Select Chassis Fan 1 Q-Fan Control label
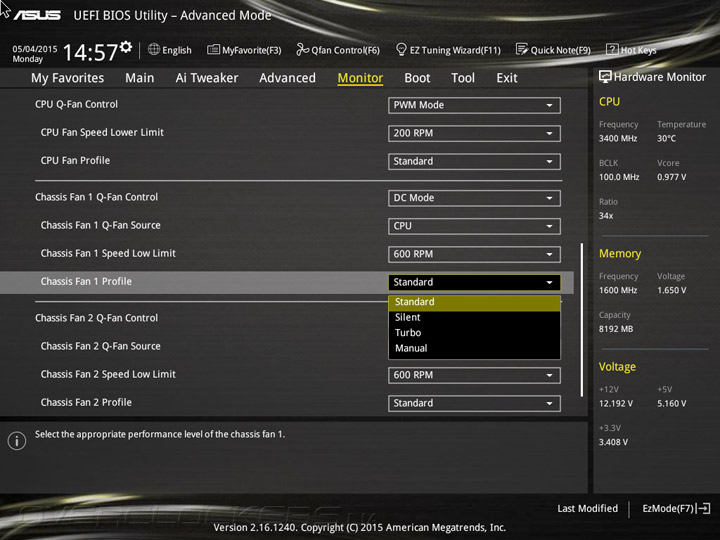The image size is (720, 540). point(96,197)
